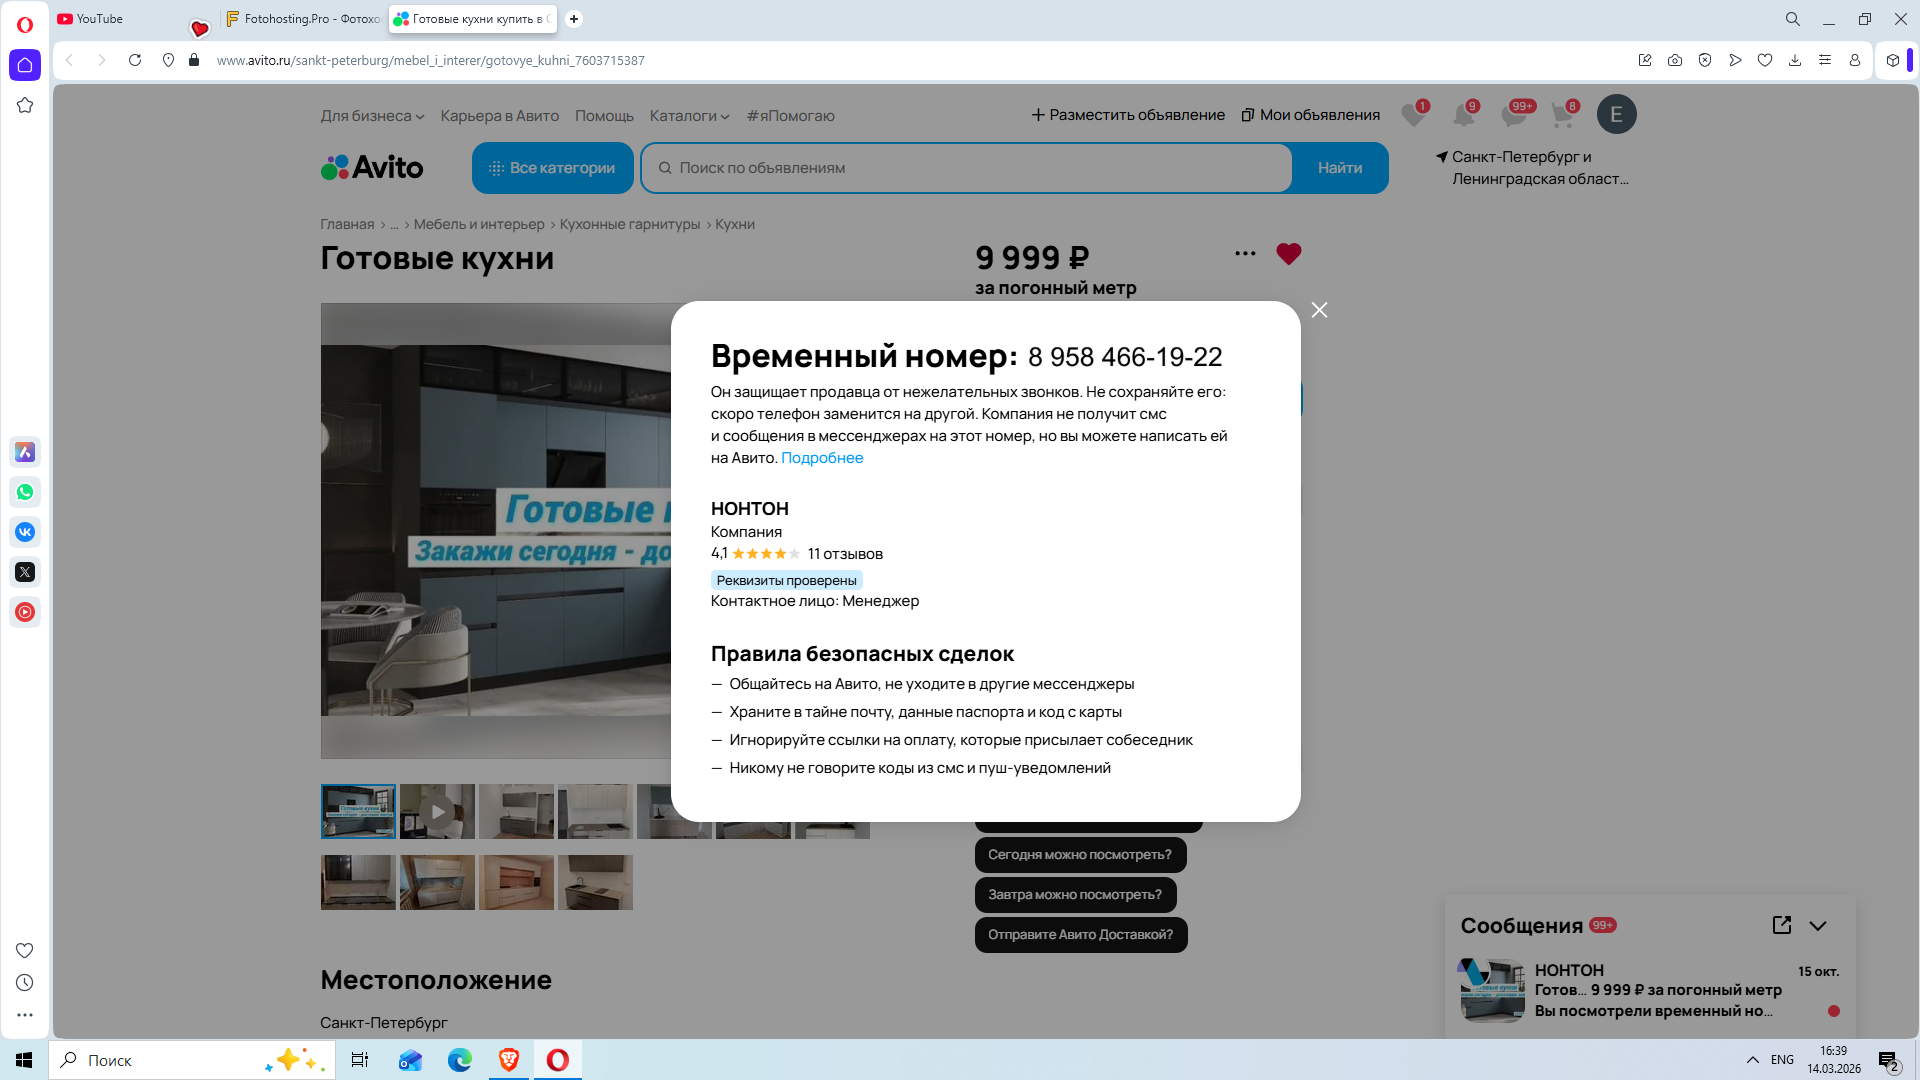Click the Avito shopping cart icon
The width and height of the screenshot is (1920, 1080).
[1562, 115]
